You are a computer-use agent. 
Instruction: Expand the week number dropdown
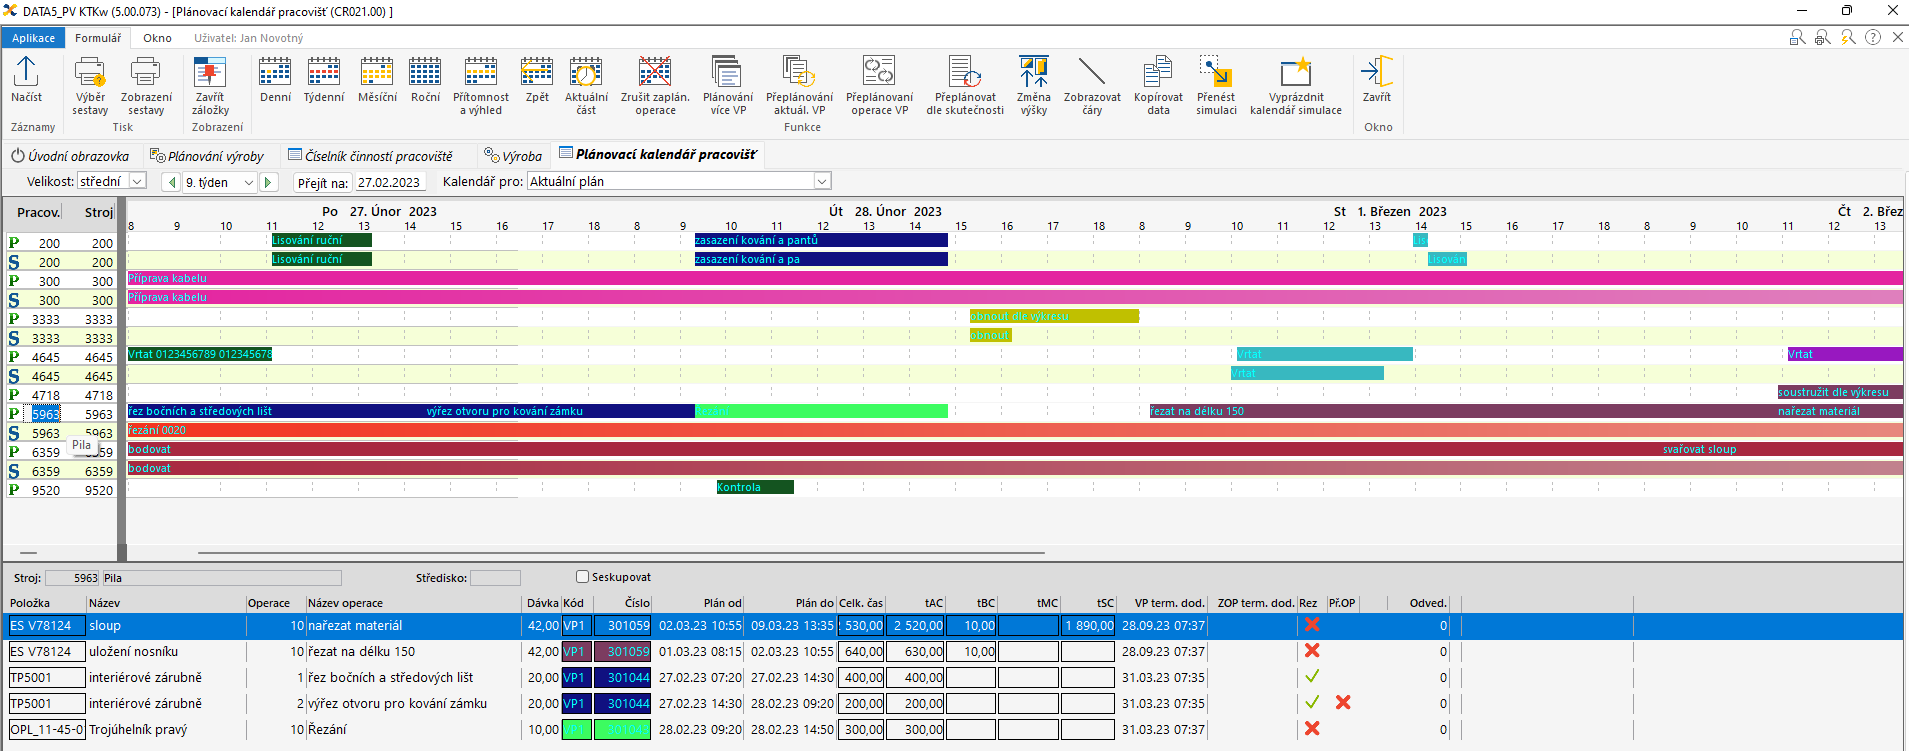pos(249,183)
